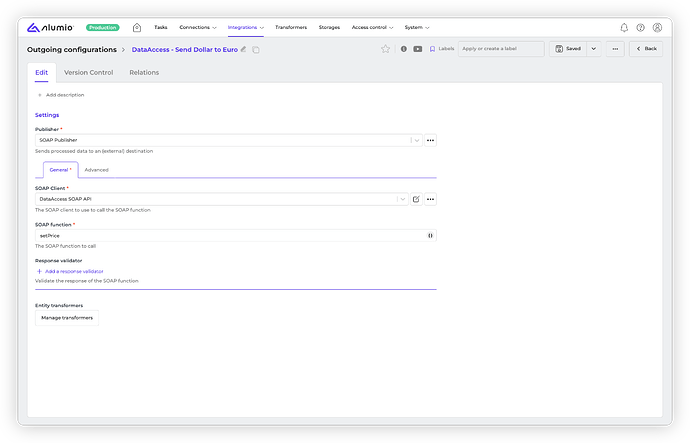The height and width of the screenshot is (443, 690).
Task: Click DataAccess - Send Dollar to Euro title
Action: pos(185,50)
